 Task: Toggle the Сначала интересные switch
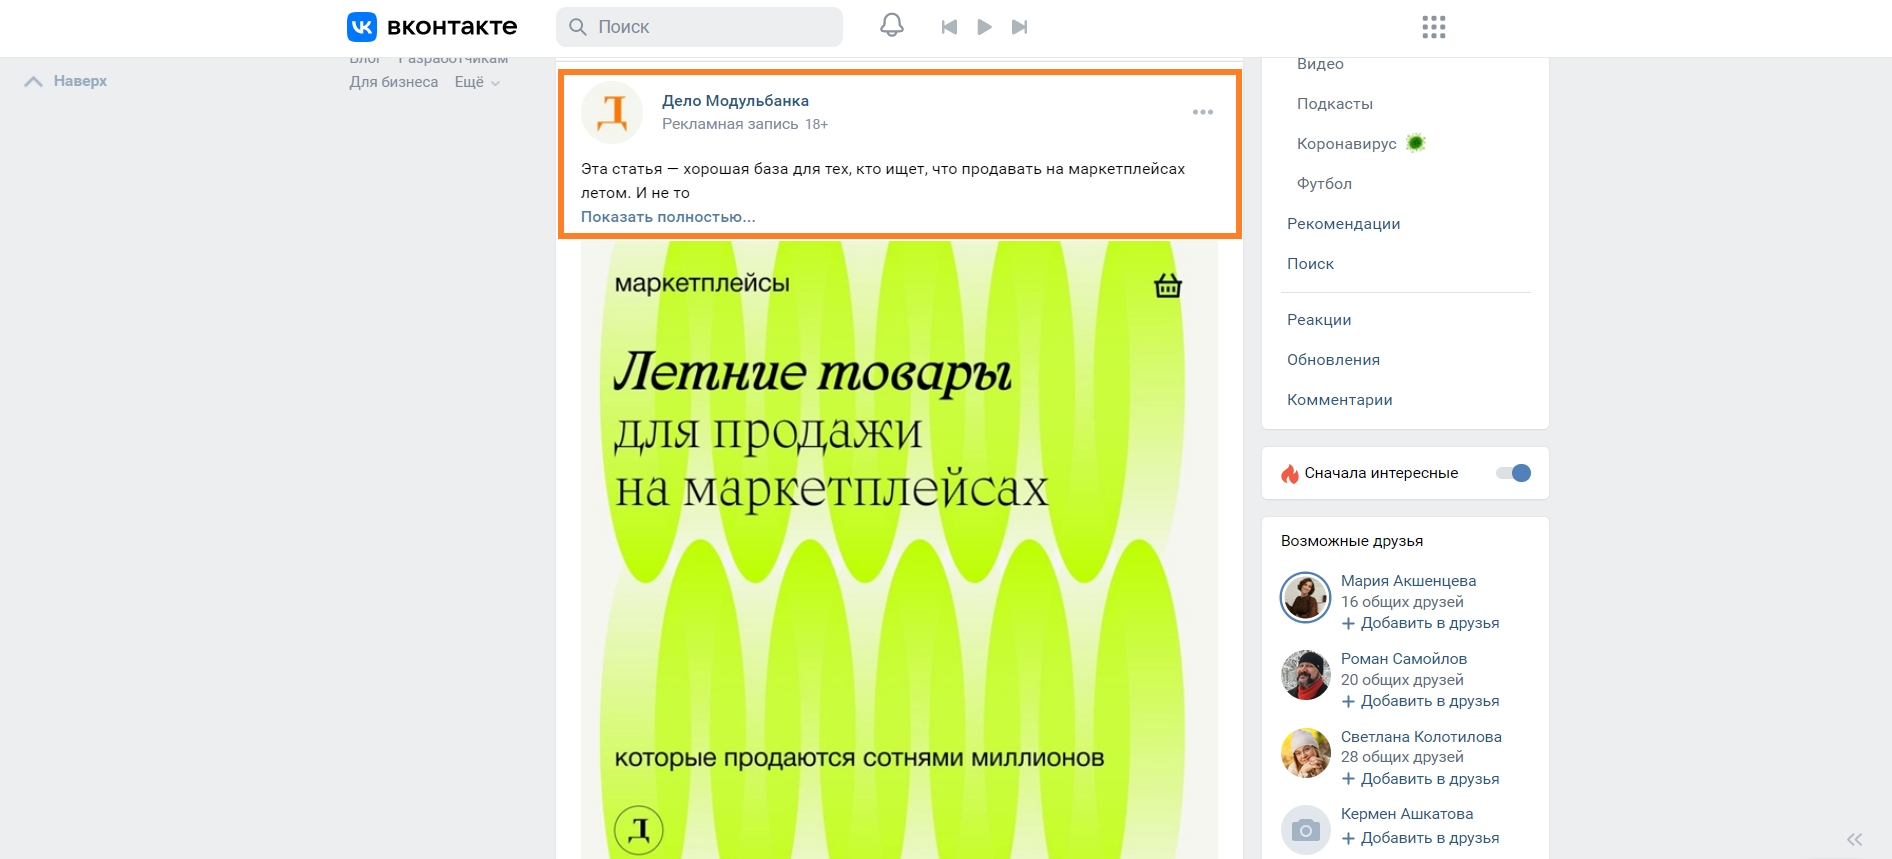point(1513,473)
